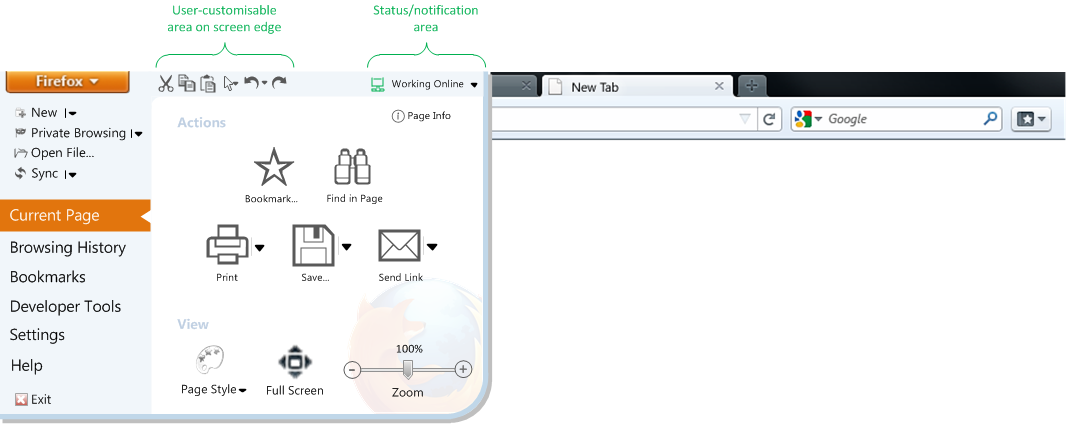
Task: Open the Undo history dropdown arrow
Action: coord(264,83)
